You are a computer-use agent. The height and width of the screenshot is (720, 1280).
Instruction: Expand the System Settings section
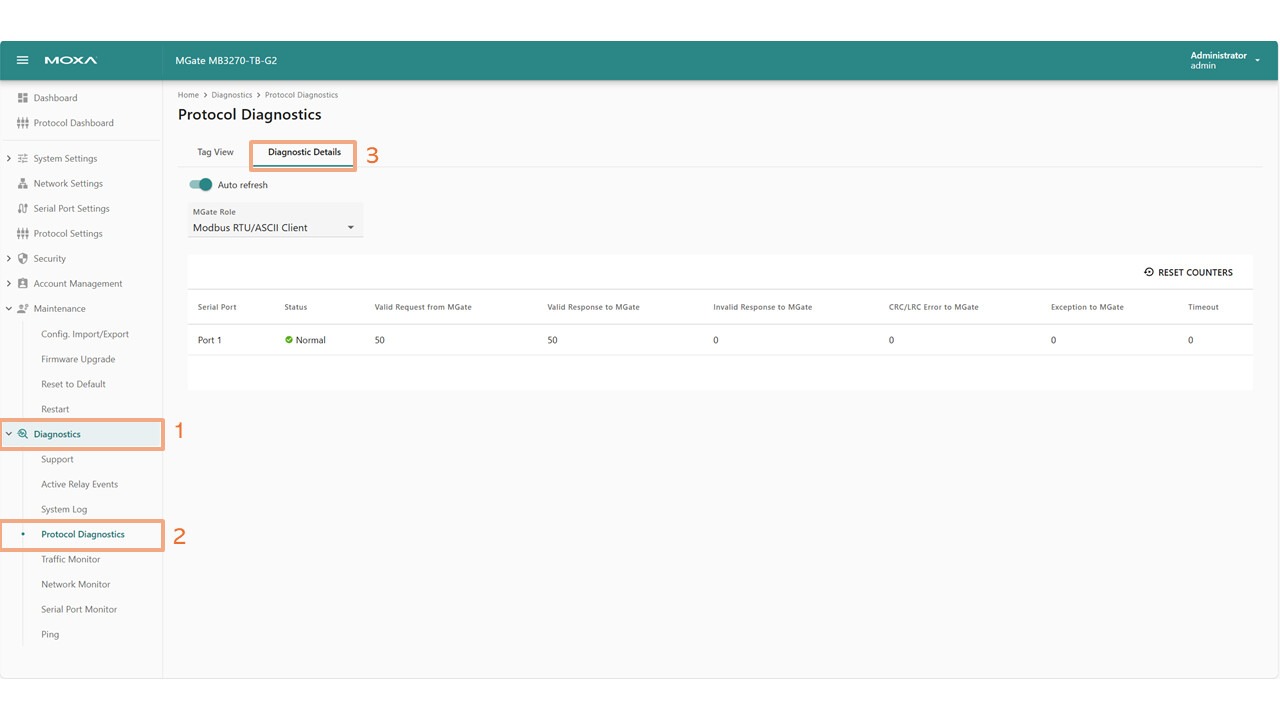9,159
